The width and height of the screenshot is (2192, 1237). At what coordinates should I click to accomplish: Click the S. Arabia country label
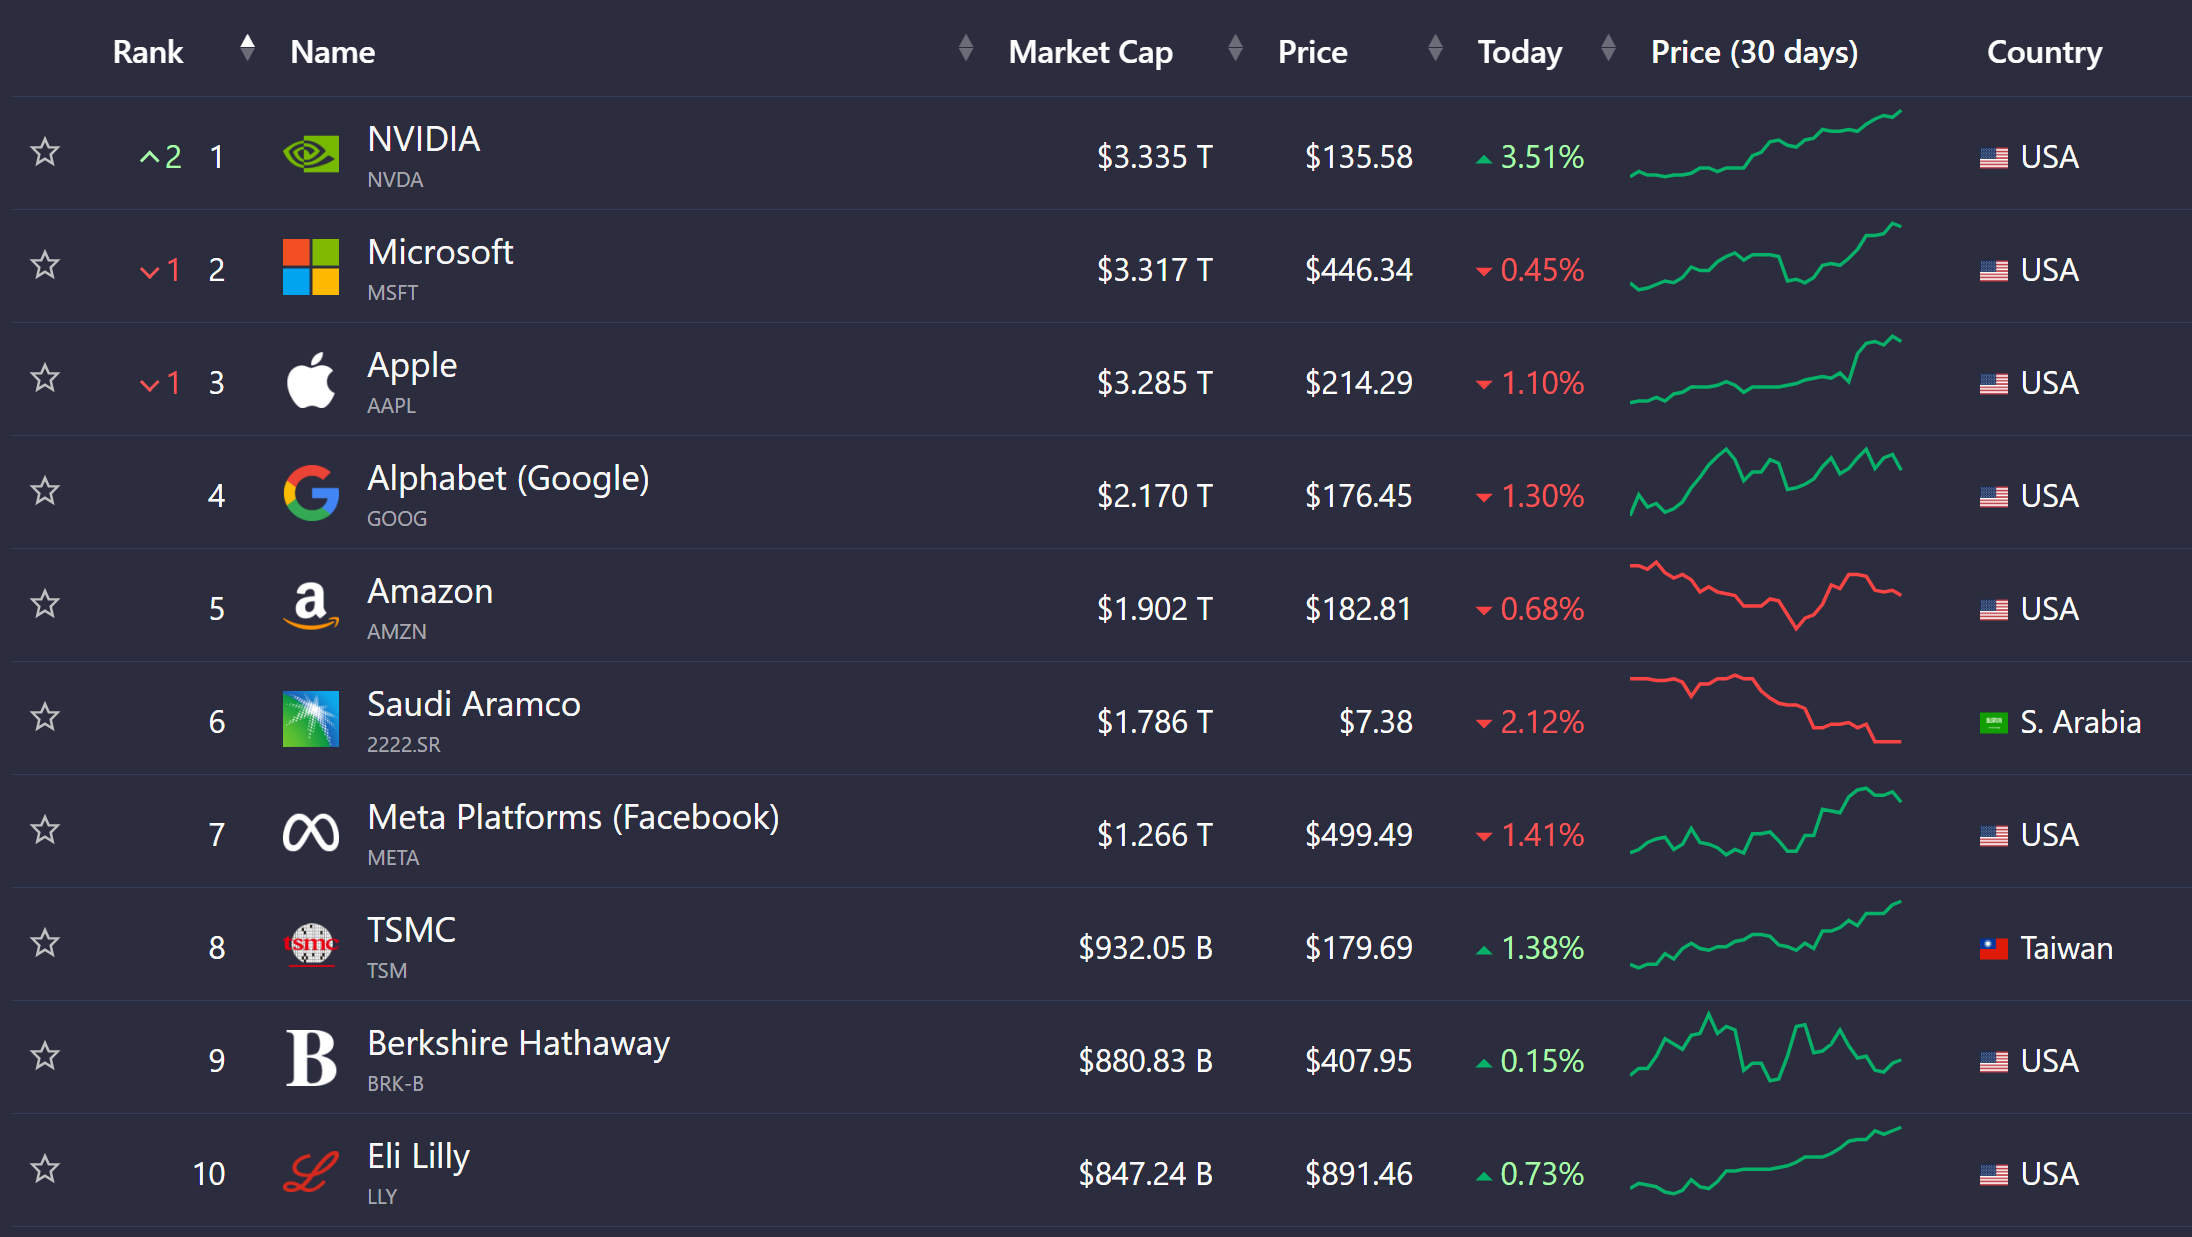point(2081,722)
